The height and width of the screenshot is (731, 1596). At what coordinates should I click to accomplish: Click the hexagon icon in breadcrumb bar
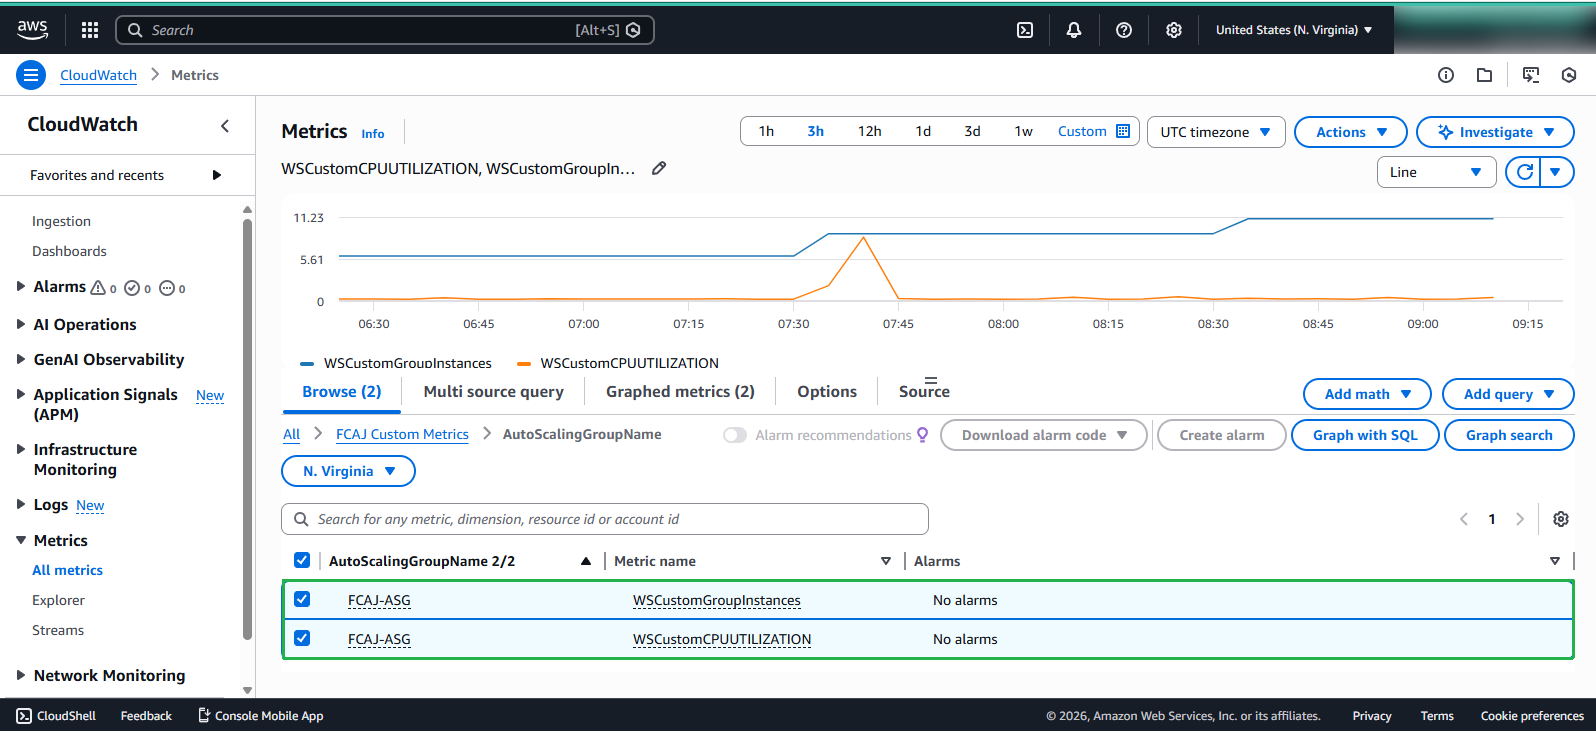(x=1569, y=75)
